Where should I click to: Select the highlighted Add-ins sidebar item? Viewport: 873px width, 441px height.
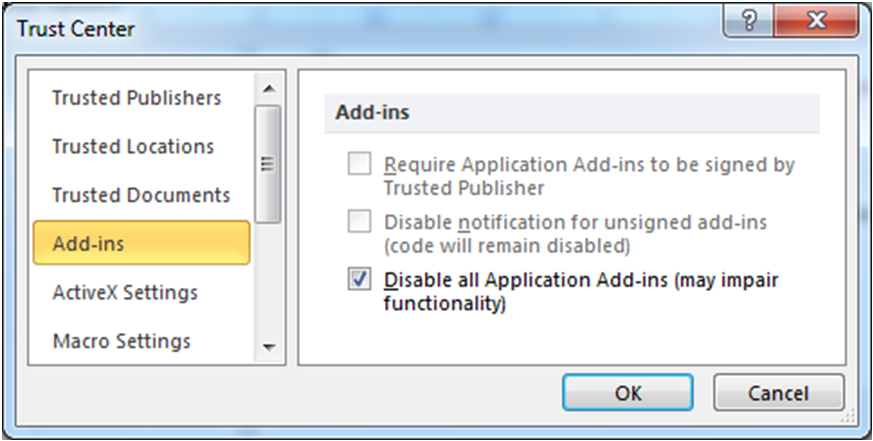141,243
